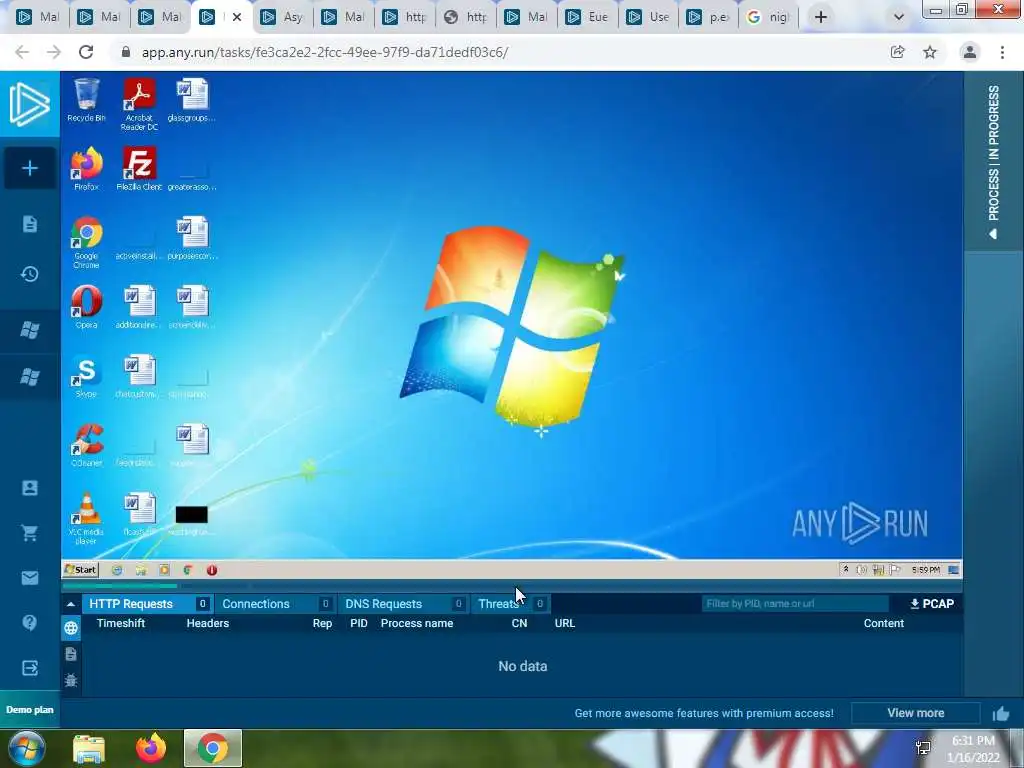
Task: Select the debug bug icon in bottom panel
Action: coord(71,680)
